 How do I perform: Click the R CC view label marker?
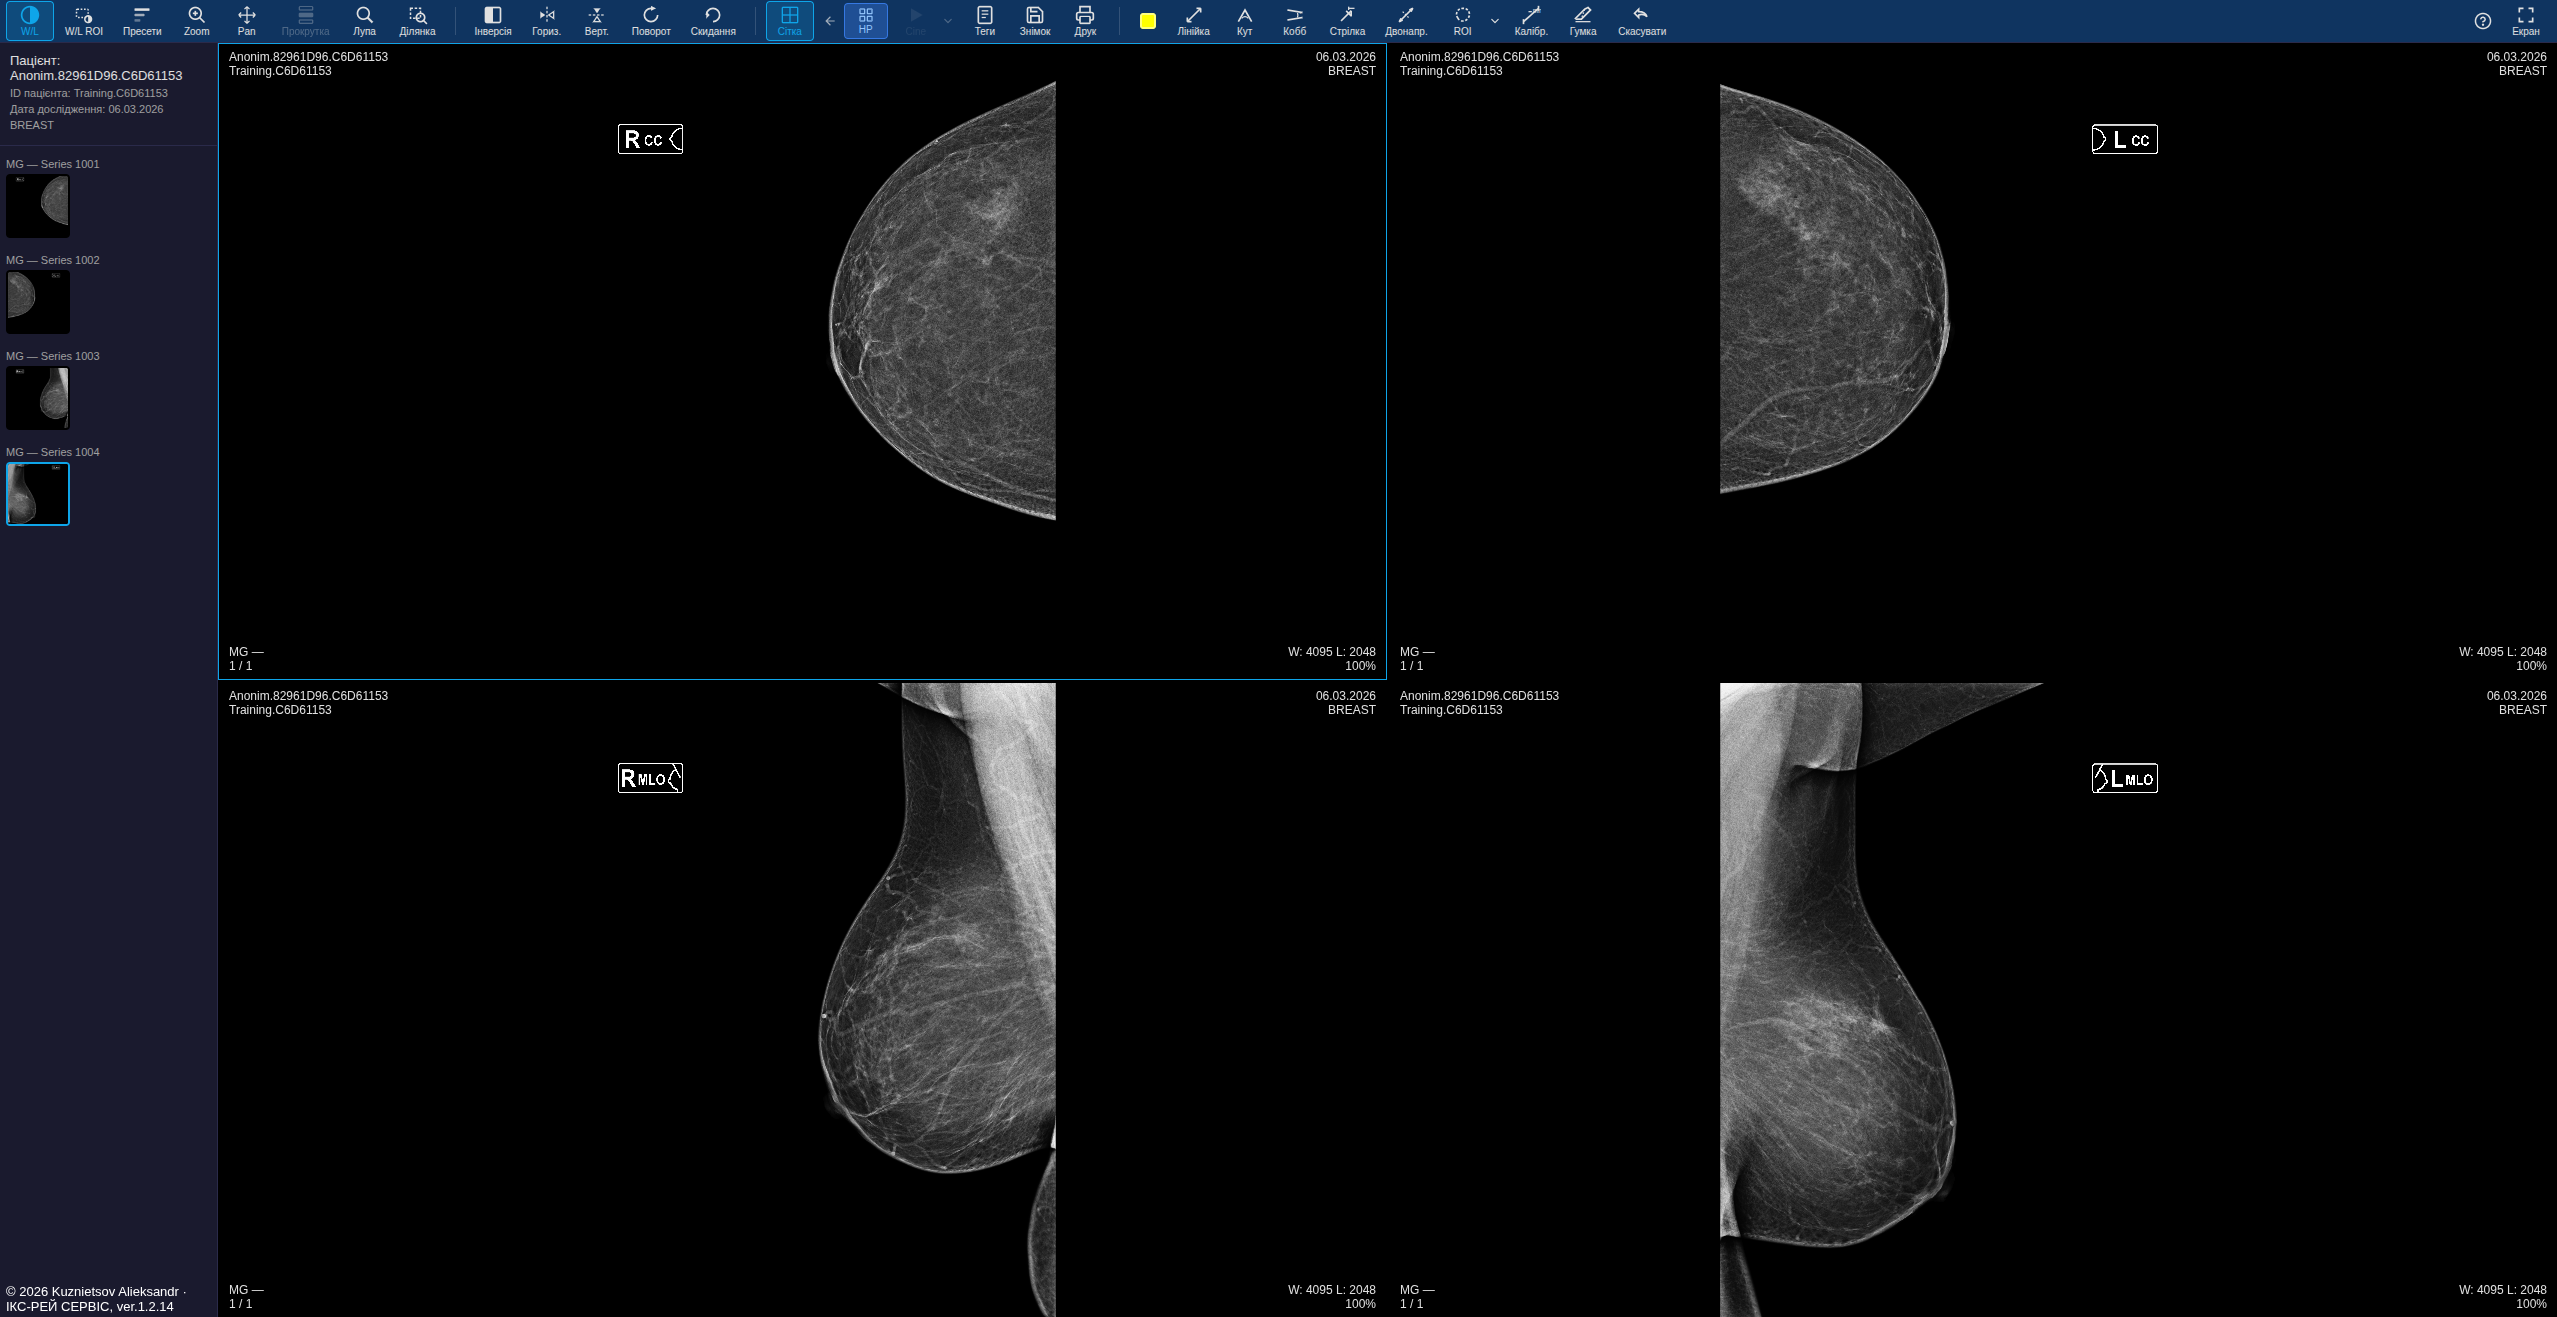pos(650,139)
